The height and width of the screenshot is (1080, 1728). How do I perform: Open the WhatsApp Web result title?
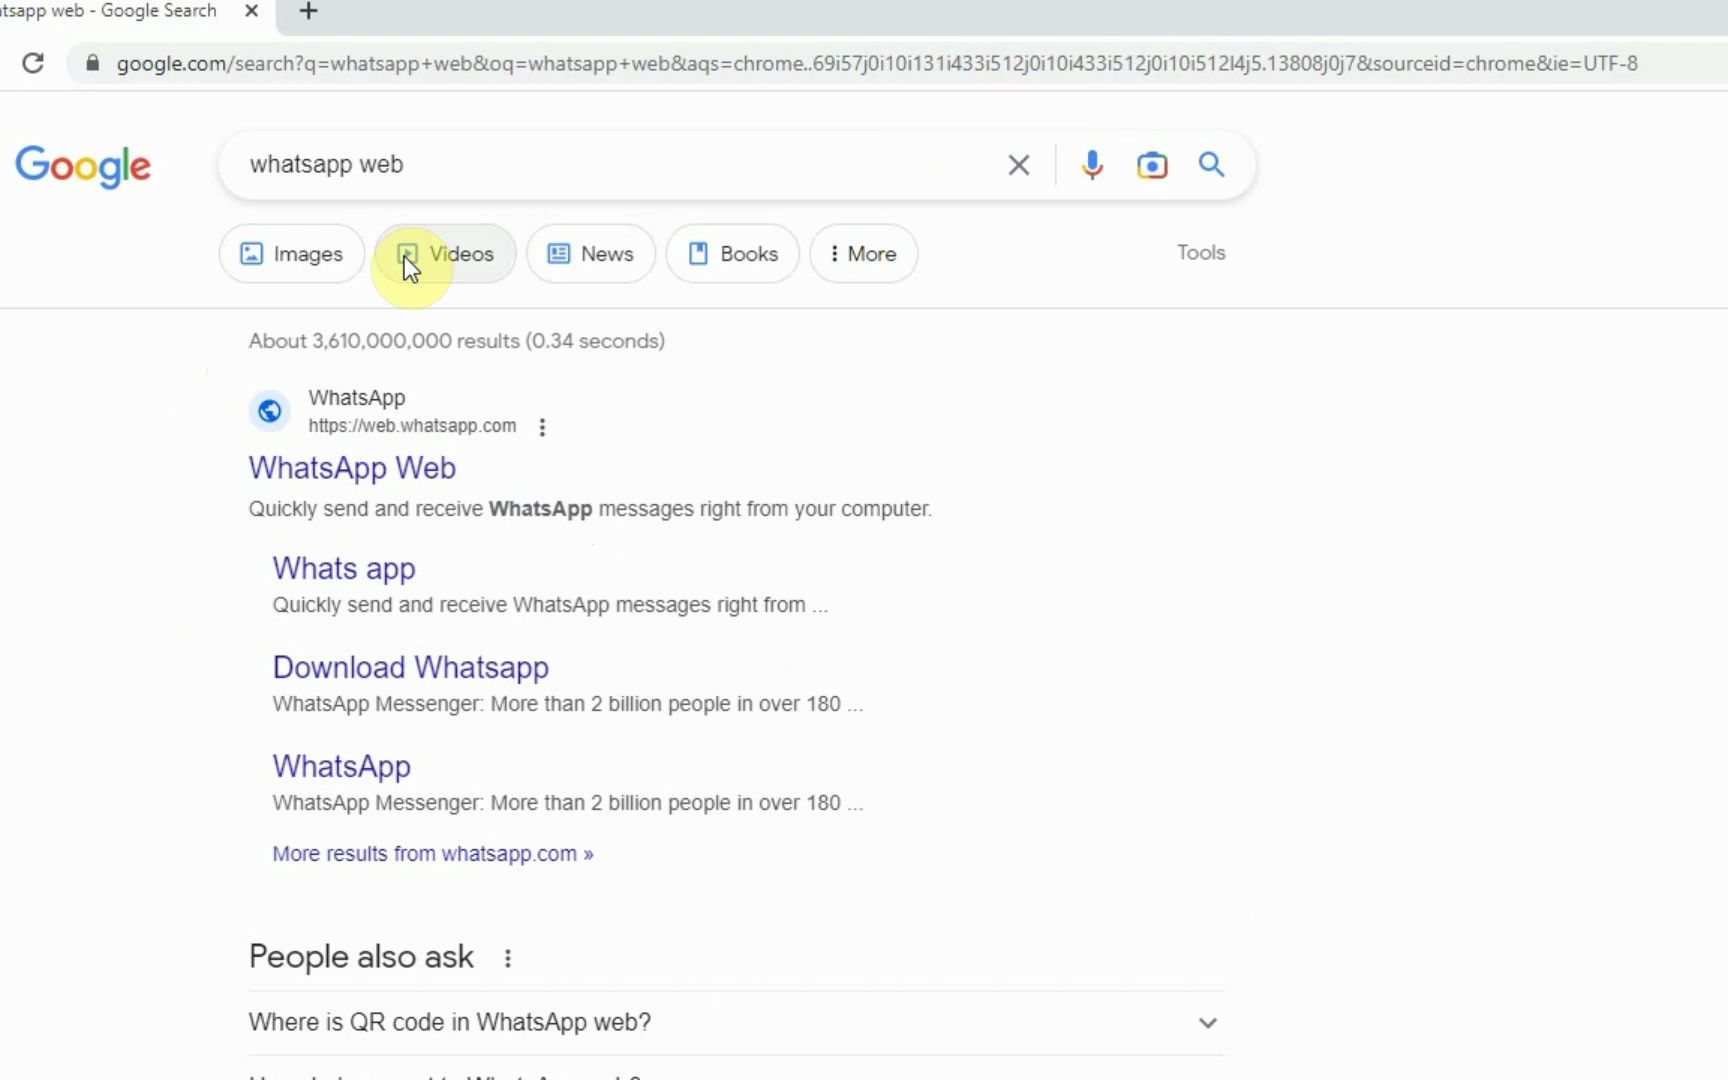click(352, 468)
